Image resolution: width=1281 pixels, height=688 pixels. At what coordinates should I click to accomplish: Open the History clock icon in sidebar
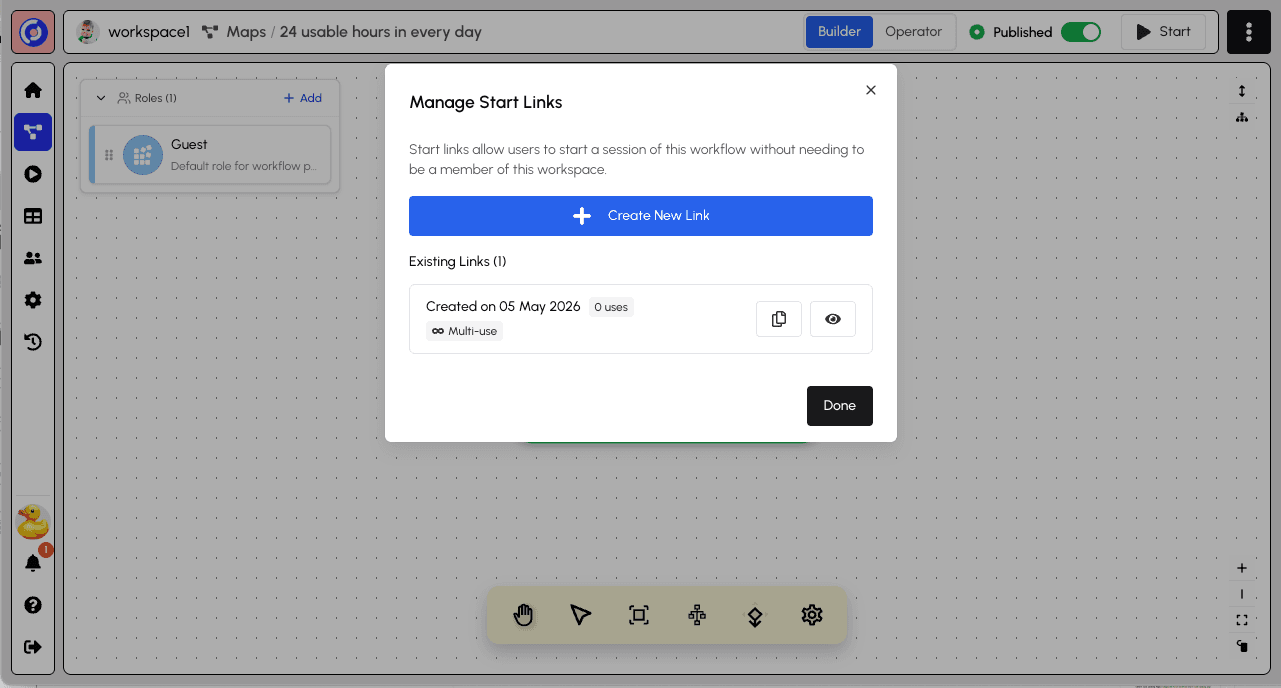[x=33, y=342]
